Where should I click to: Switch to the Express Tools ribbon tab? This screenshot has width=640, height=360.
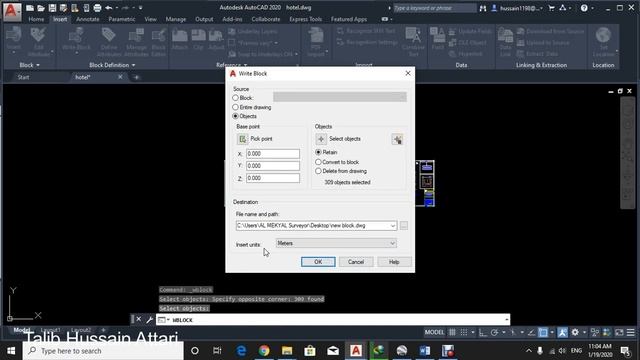tap(306, 19)
